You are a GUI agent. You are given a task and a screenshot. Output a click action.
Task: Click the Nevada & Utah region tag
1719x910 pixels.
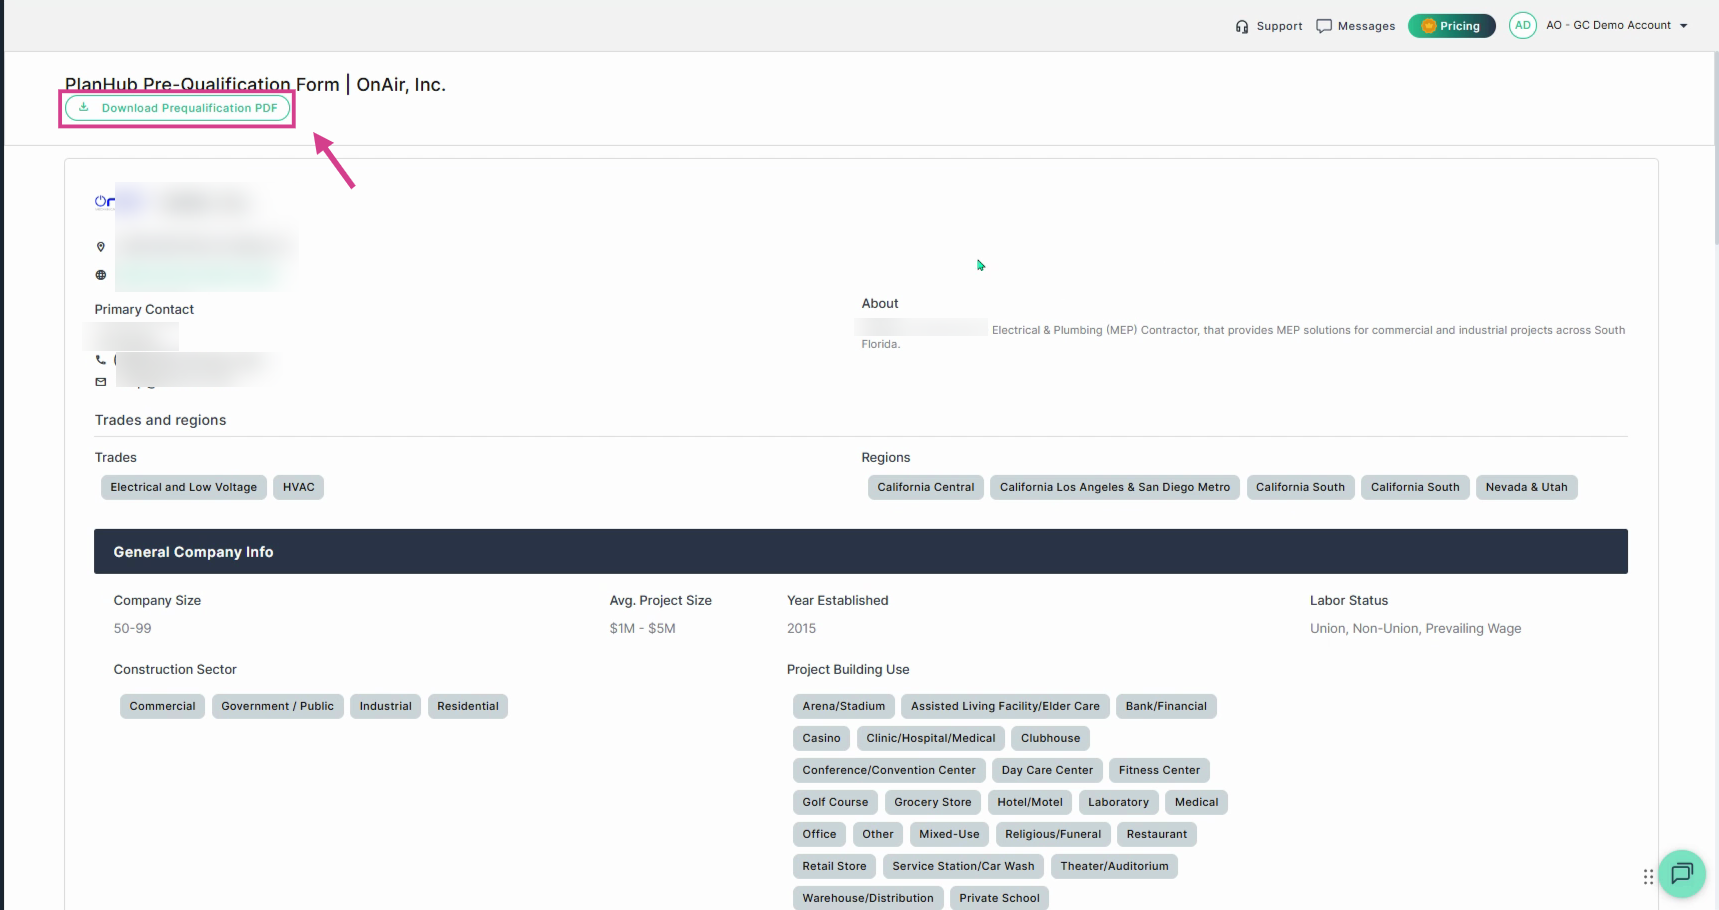[x=1526, y=487]
